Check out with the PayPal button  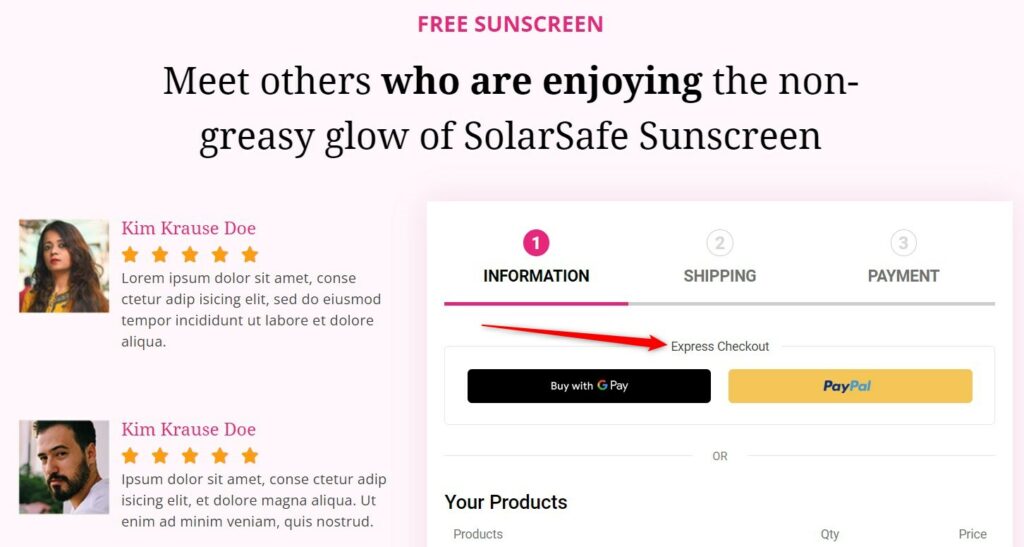tap(850, 386)
